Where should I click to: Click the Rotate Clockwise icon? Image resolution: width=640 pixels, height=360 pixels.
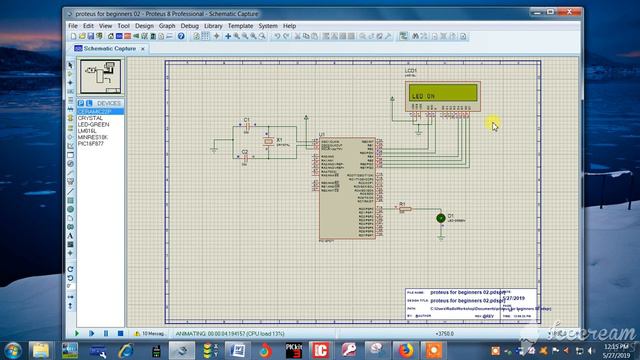tap(70, 269)
